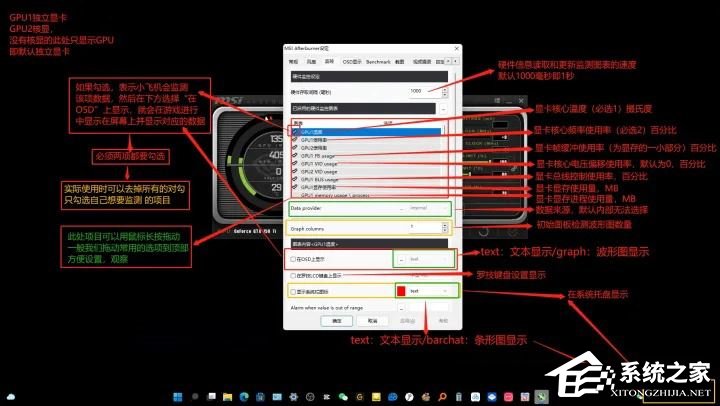
Task: Click ellipsis button beside Alarm out of range
Action: [x=401, y=308]
